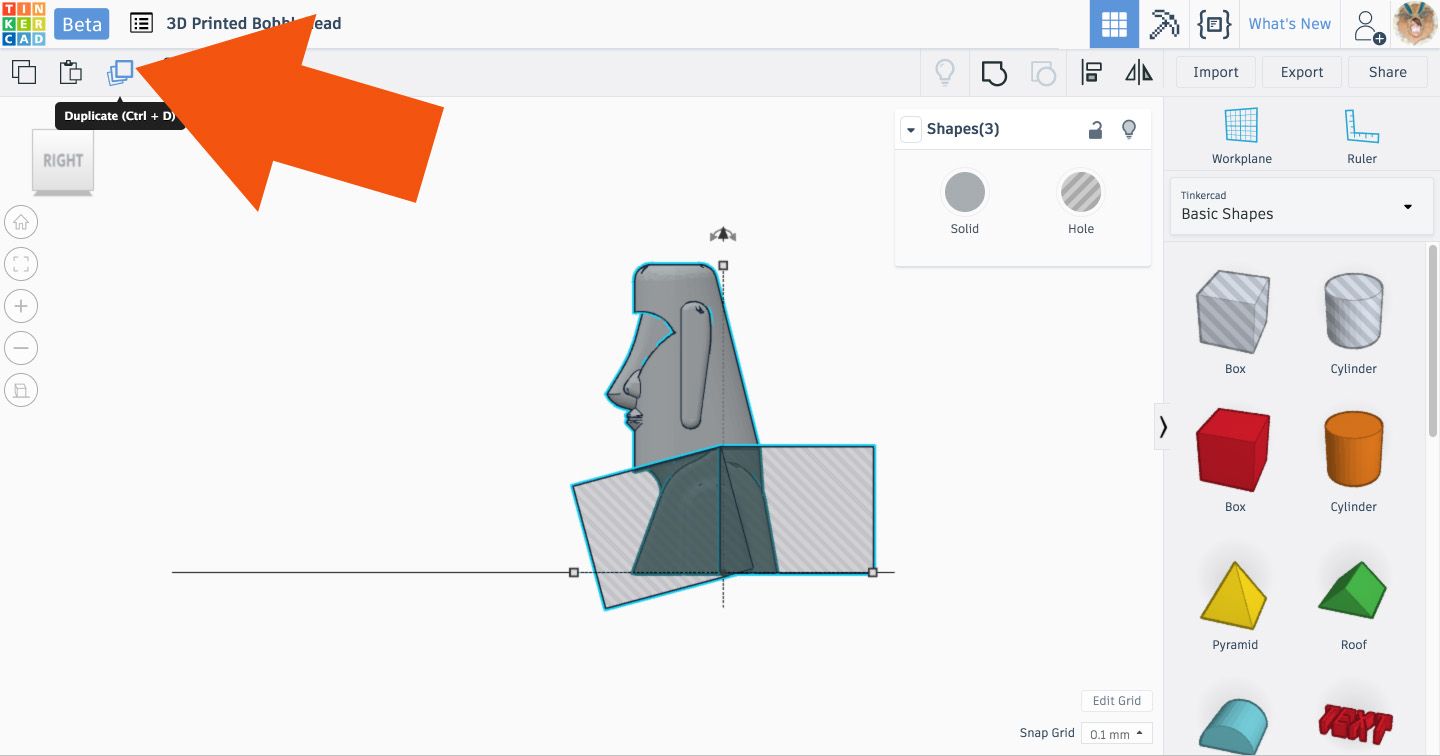1440x756 pixels.
Task: Paste from the clipboard icon
Action: pos(70,72)
